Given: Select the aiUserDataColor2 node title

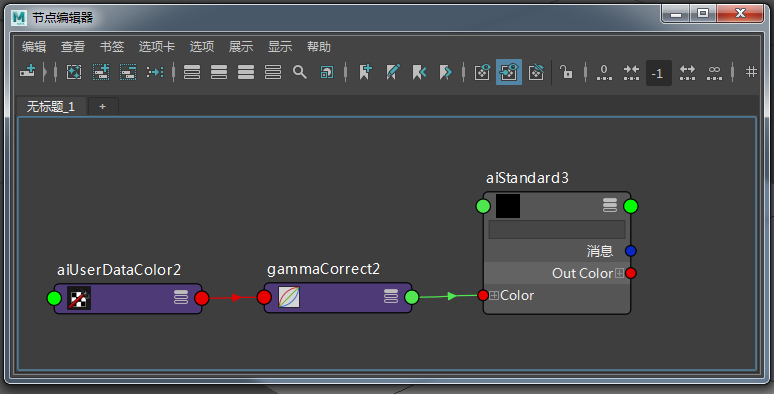Looking at the screenshot, I should 119,270.
